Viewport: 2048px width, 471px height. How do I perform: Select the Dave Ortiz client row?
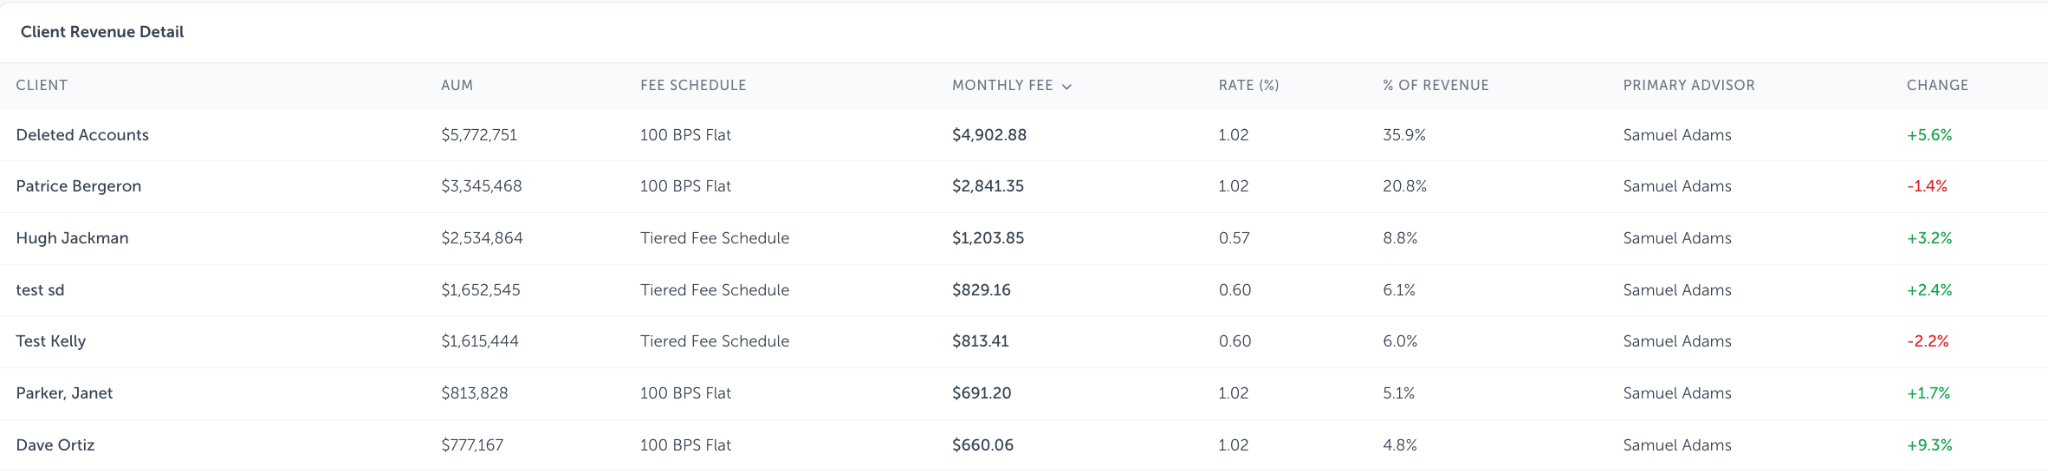click(x=1024, y=445)
